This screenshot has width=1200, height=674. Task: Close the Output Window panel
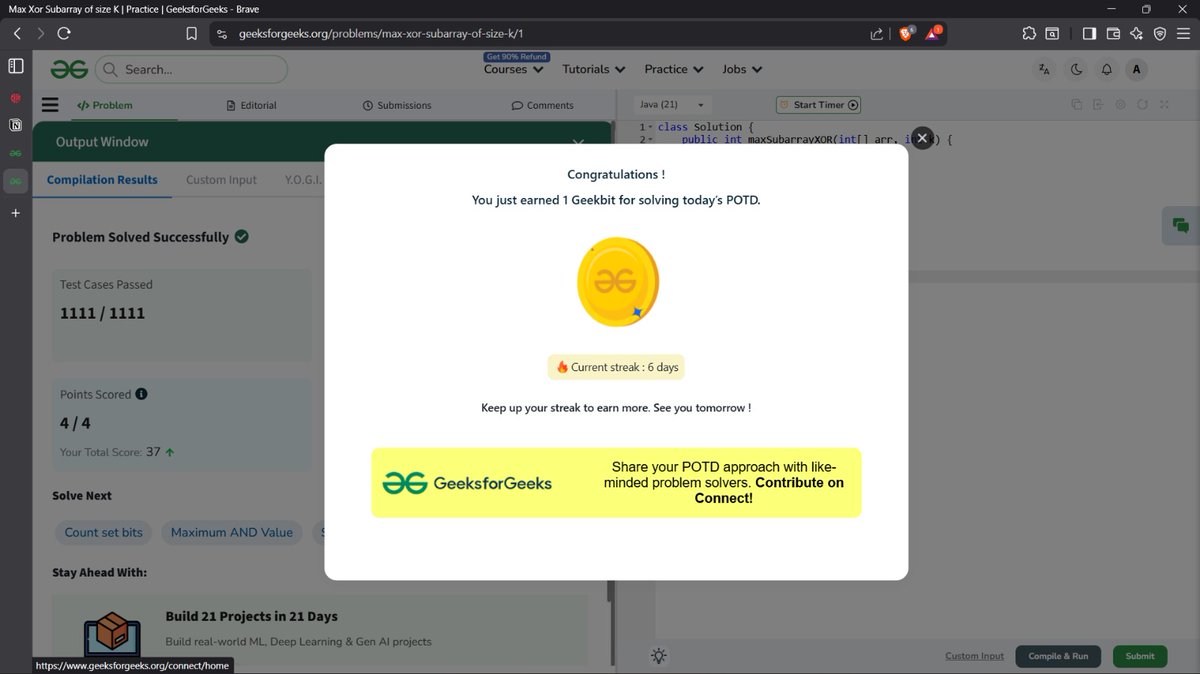click(x=578, y=143)
